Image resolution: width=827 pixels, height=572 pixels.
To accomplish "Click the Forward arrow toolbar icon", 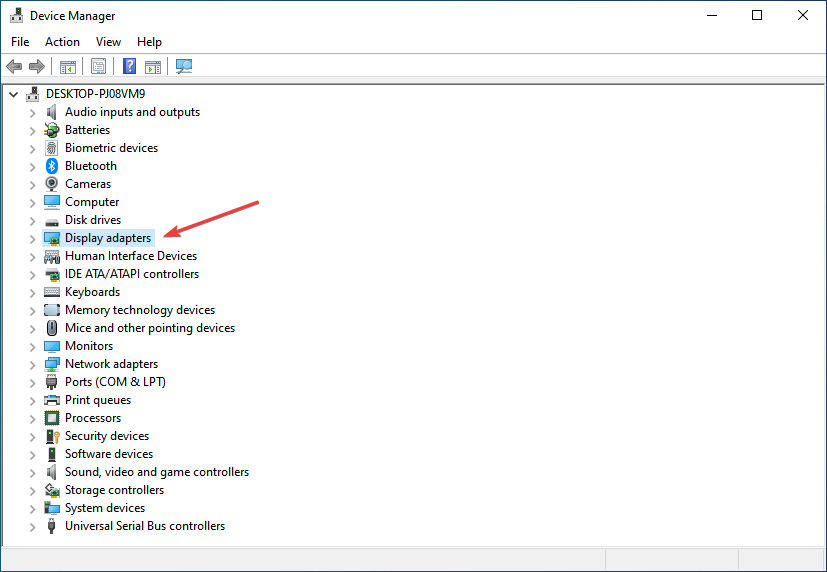I will [36, 66].
